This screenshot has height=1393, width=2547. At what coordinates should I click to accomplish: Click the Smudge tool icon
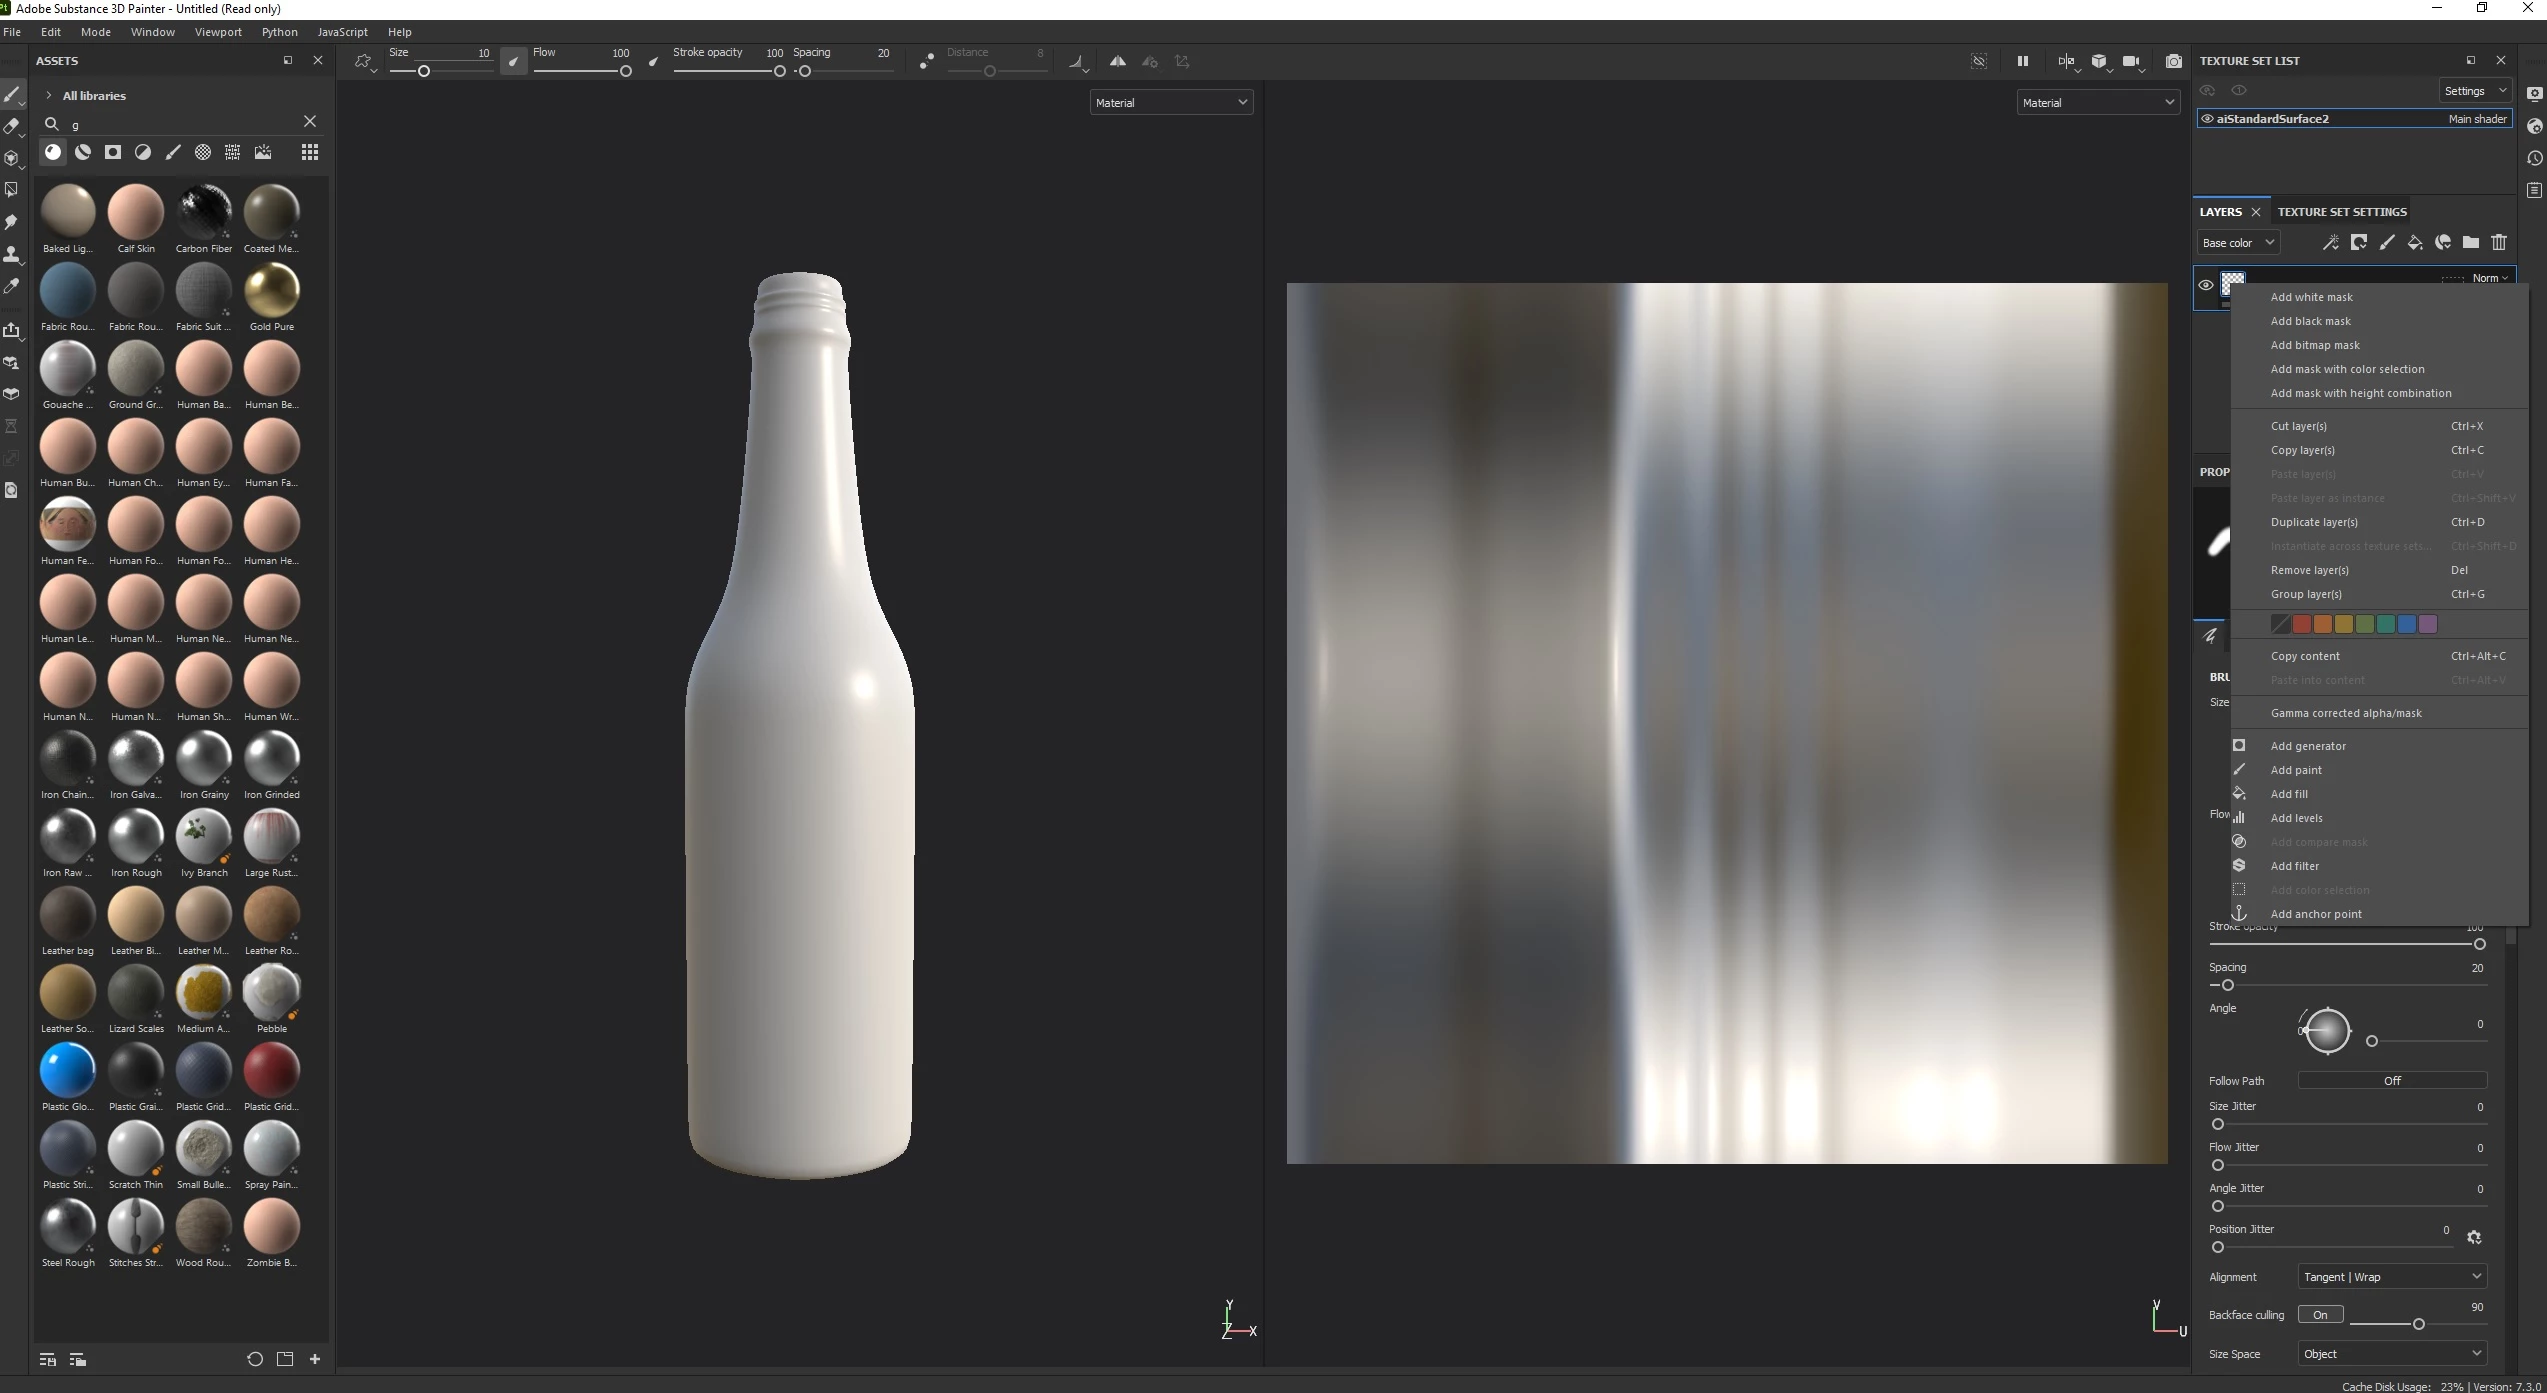point(11,222)
